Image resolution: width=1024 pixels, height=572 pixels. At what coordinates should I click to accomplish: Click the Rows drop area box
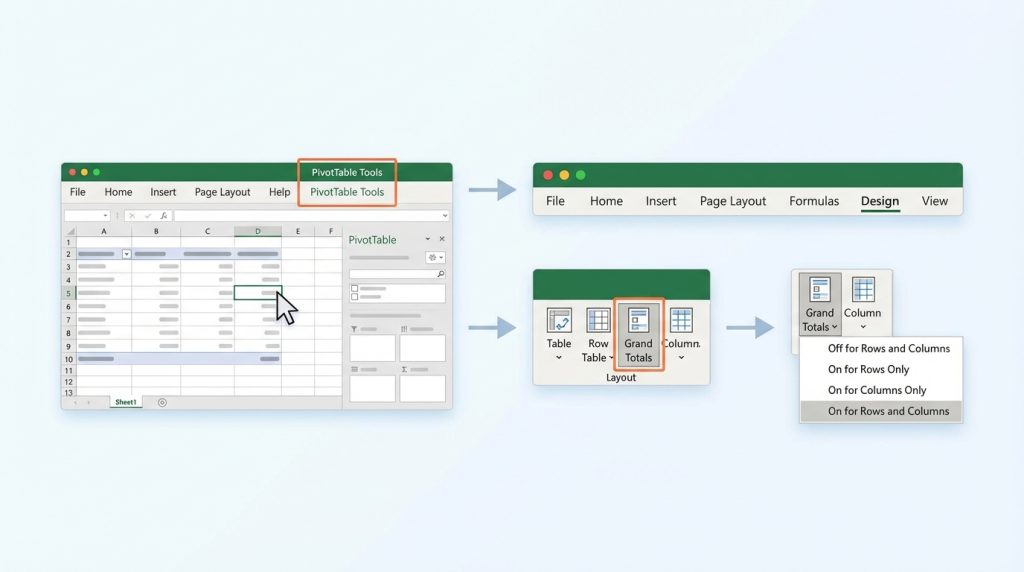coord(372,389)
